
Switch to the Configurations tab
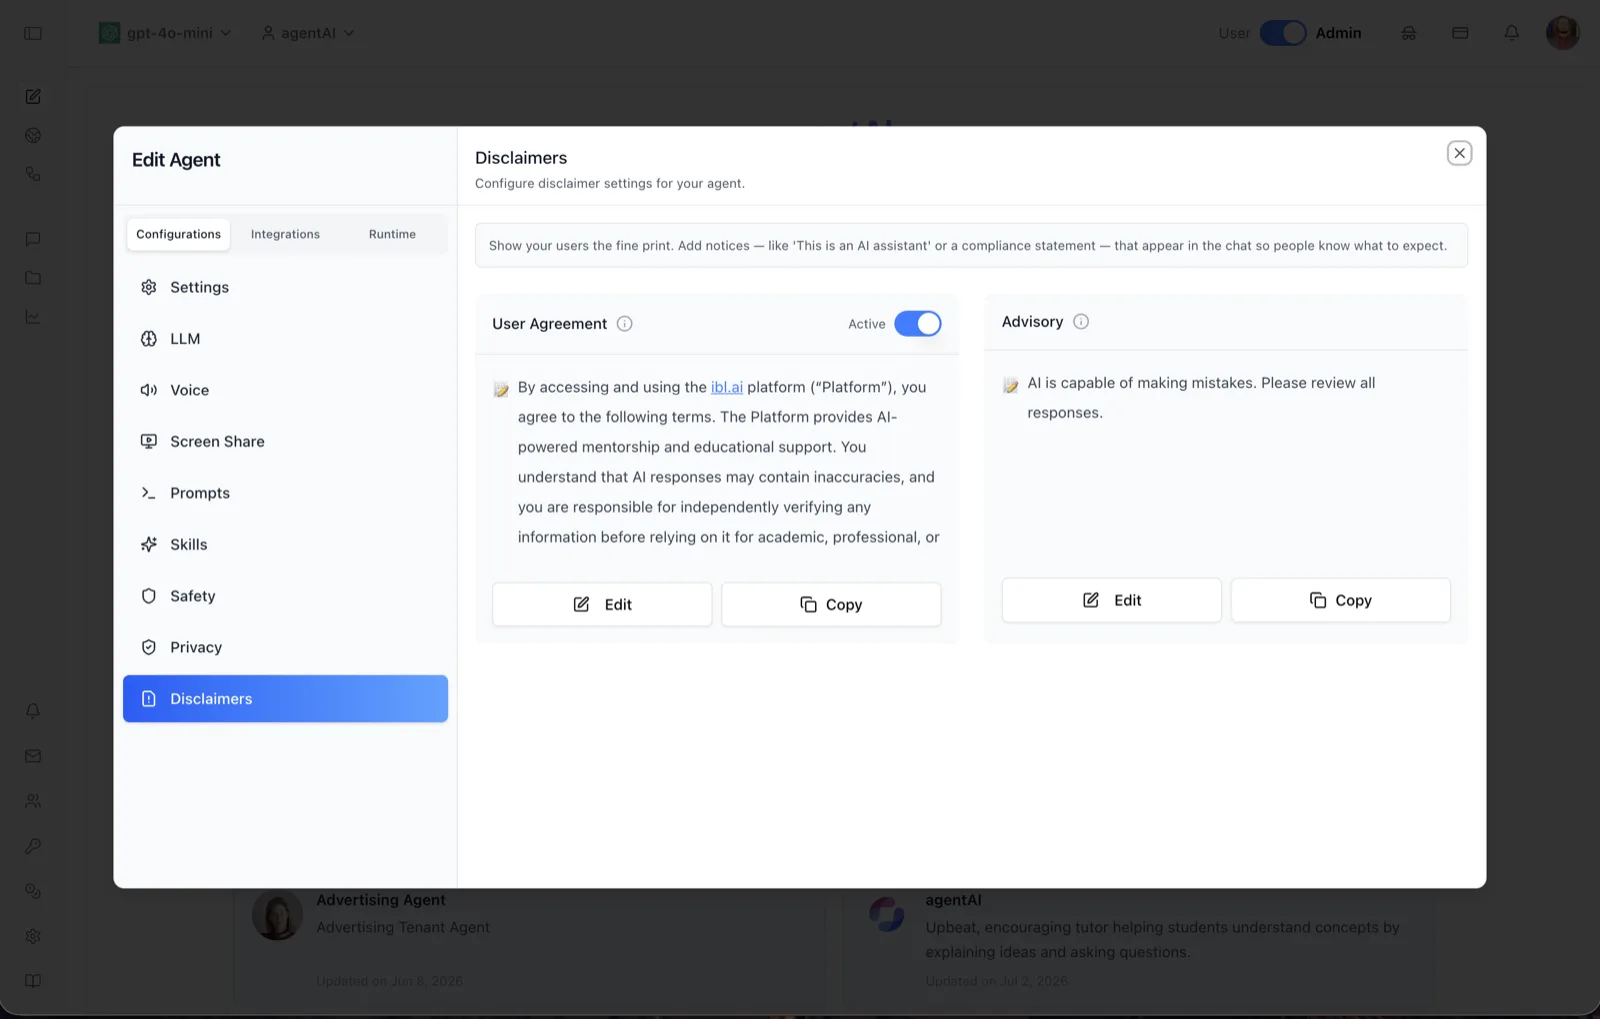point(179,234)
